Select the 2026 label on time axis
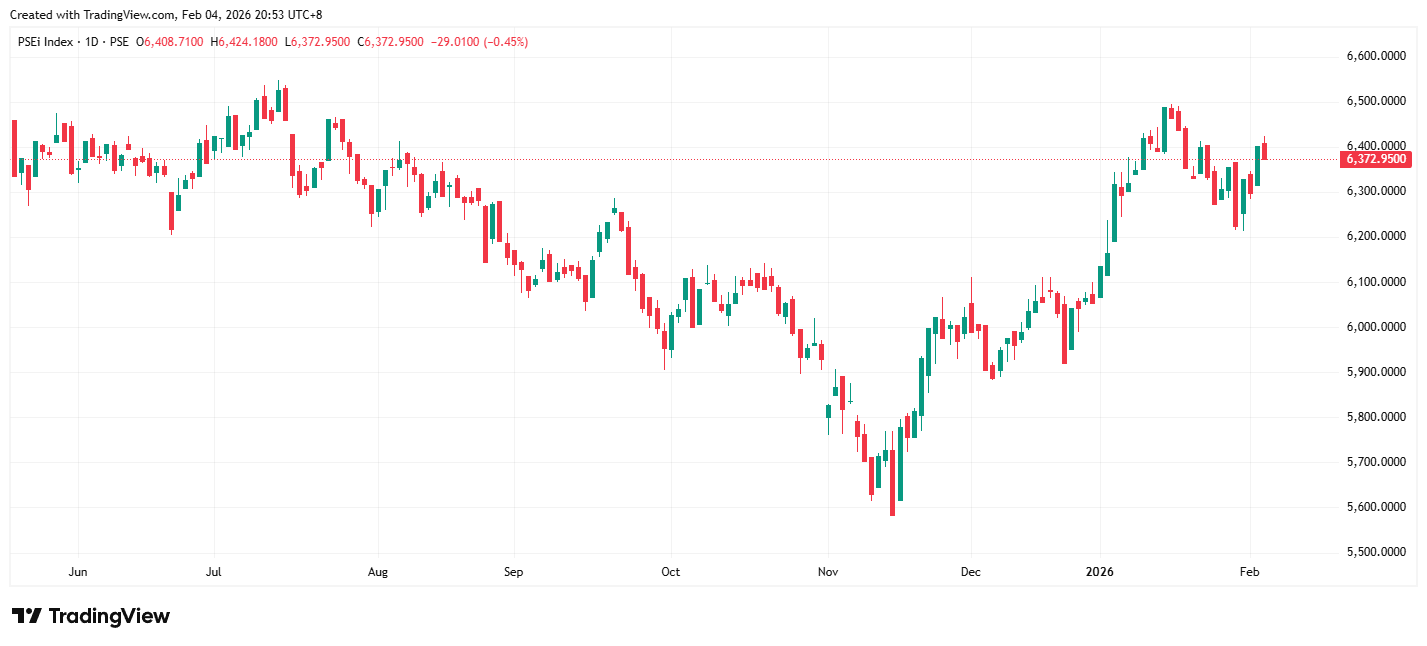Viewport: 1427px width, 646px height. tap(1100, 572)
